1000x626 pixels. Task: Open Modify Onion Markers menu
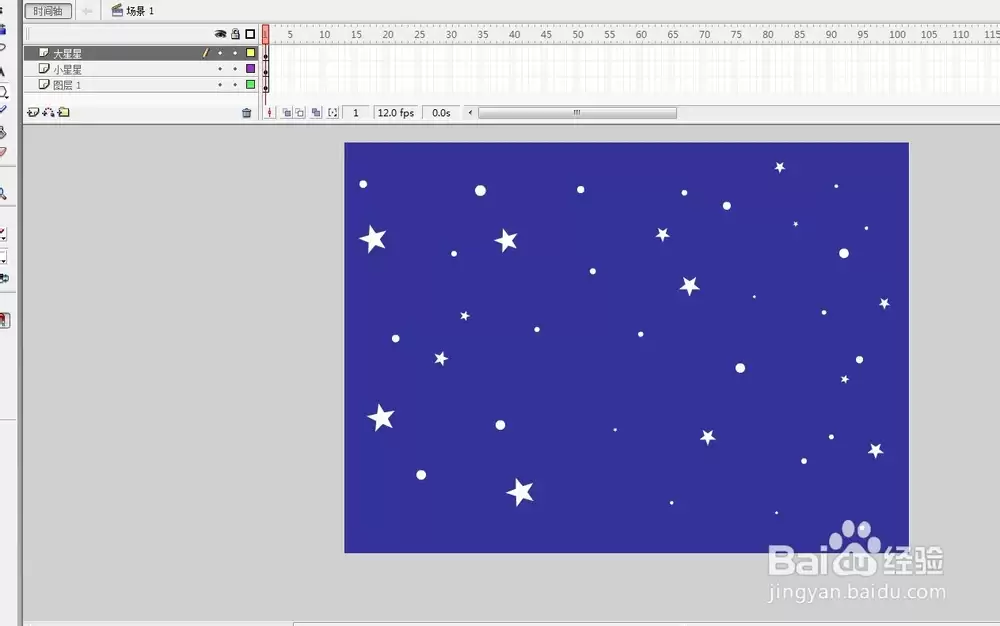(x=332, y=113)
